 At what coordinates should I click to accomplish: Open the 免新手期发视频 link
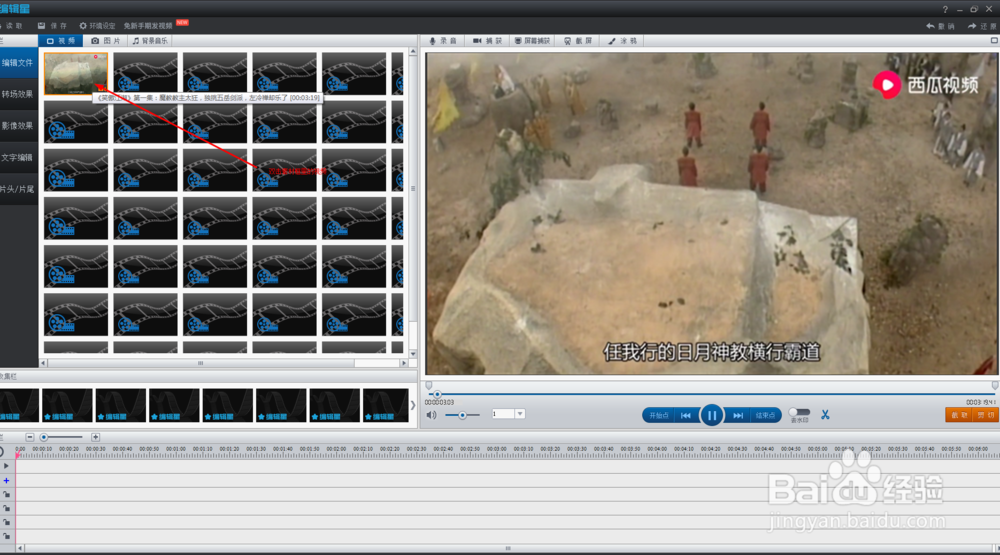148,26
